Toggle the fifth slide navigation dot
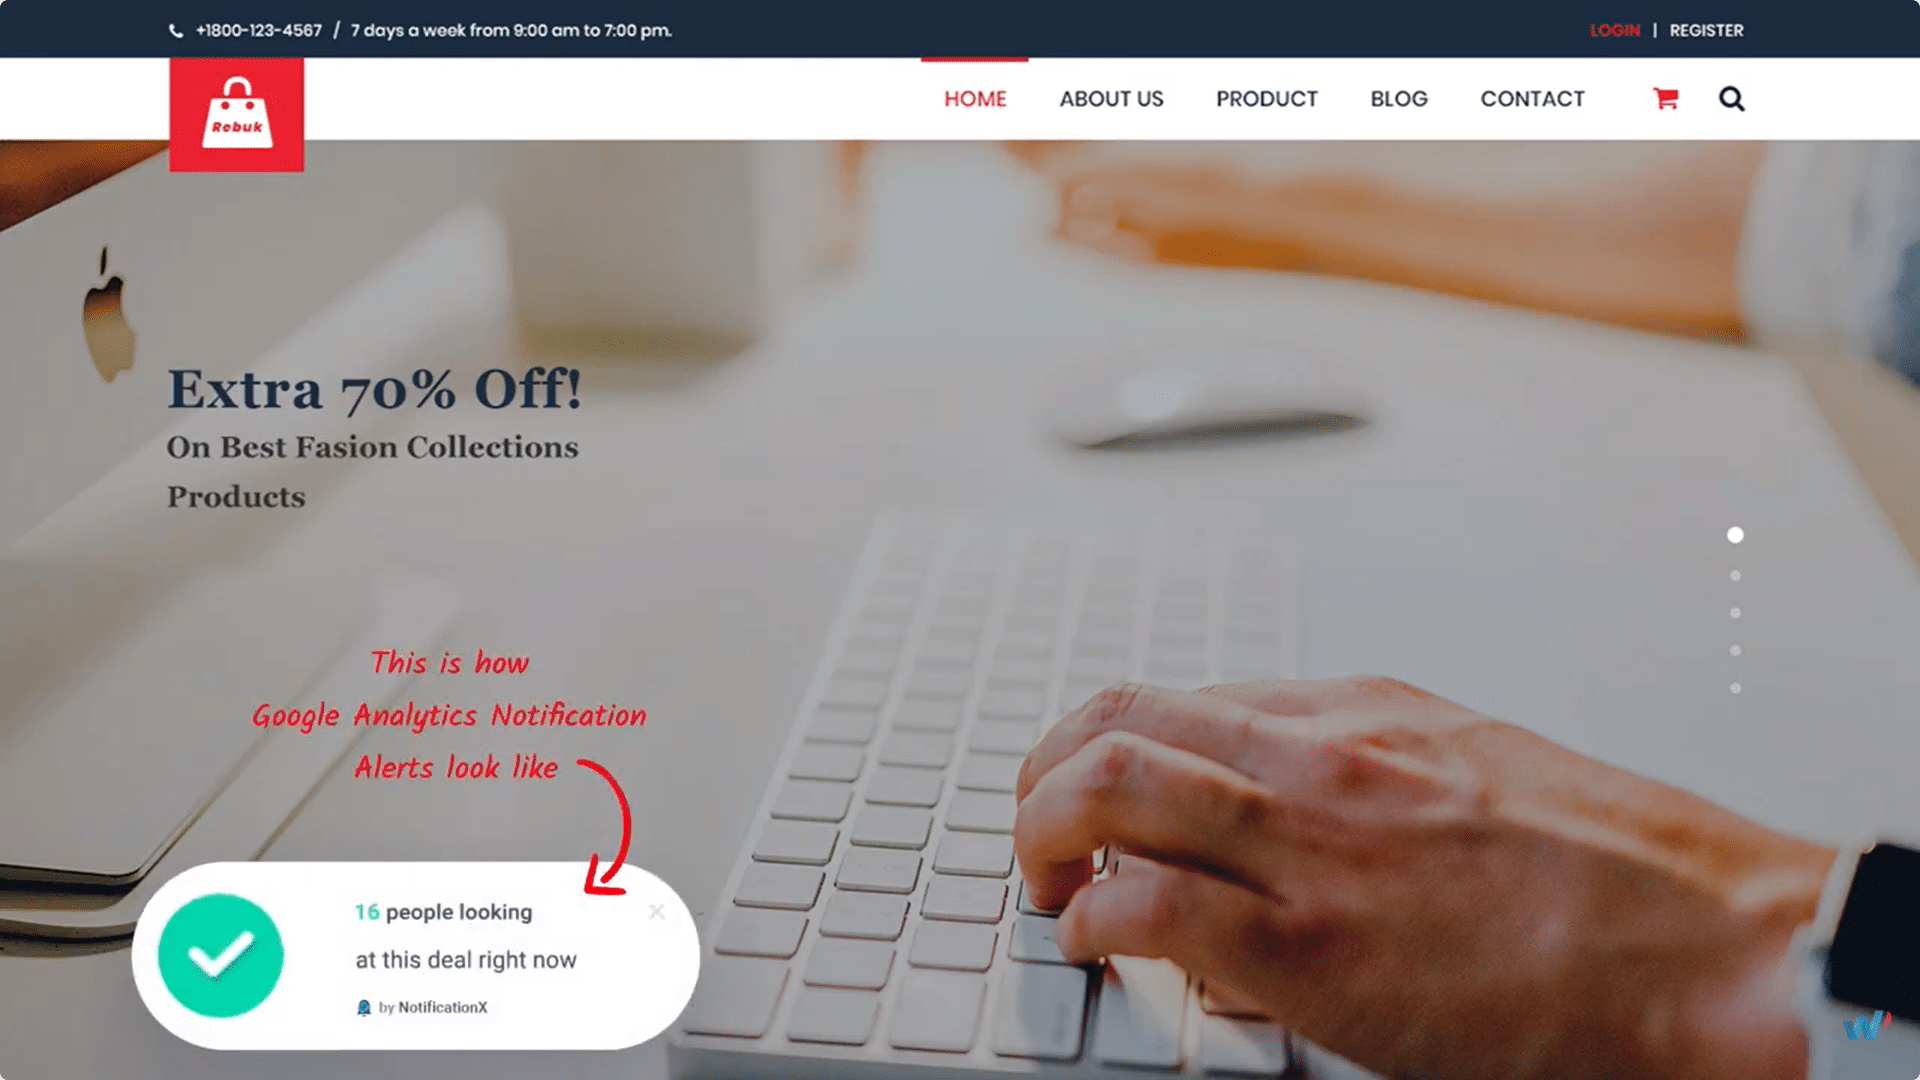The image size is (1920, 1080). click(1735, 686)
